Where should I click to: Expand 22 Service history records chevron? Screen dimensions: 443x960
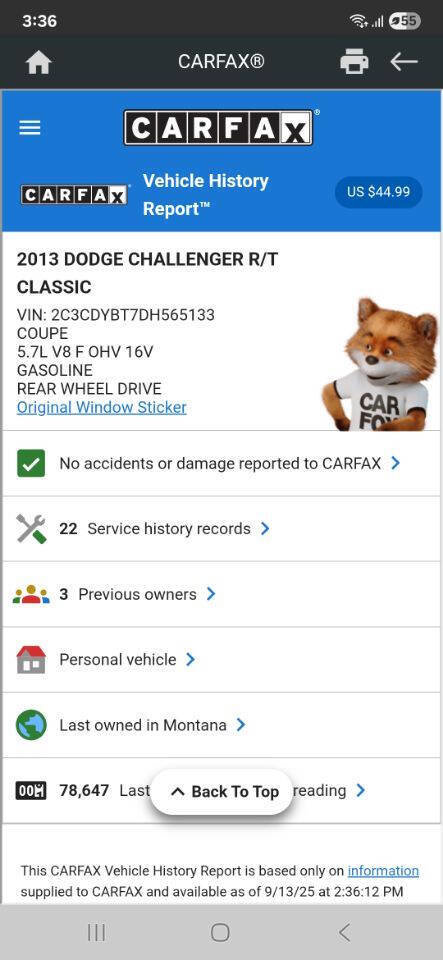(265, 529)
